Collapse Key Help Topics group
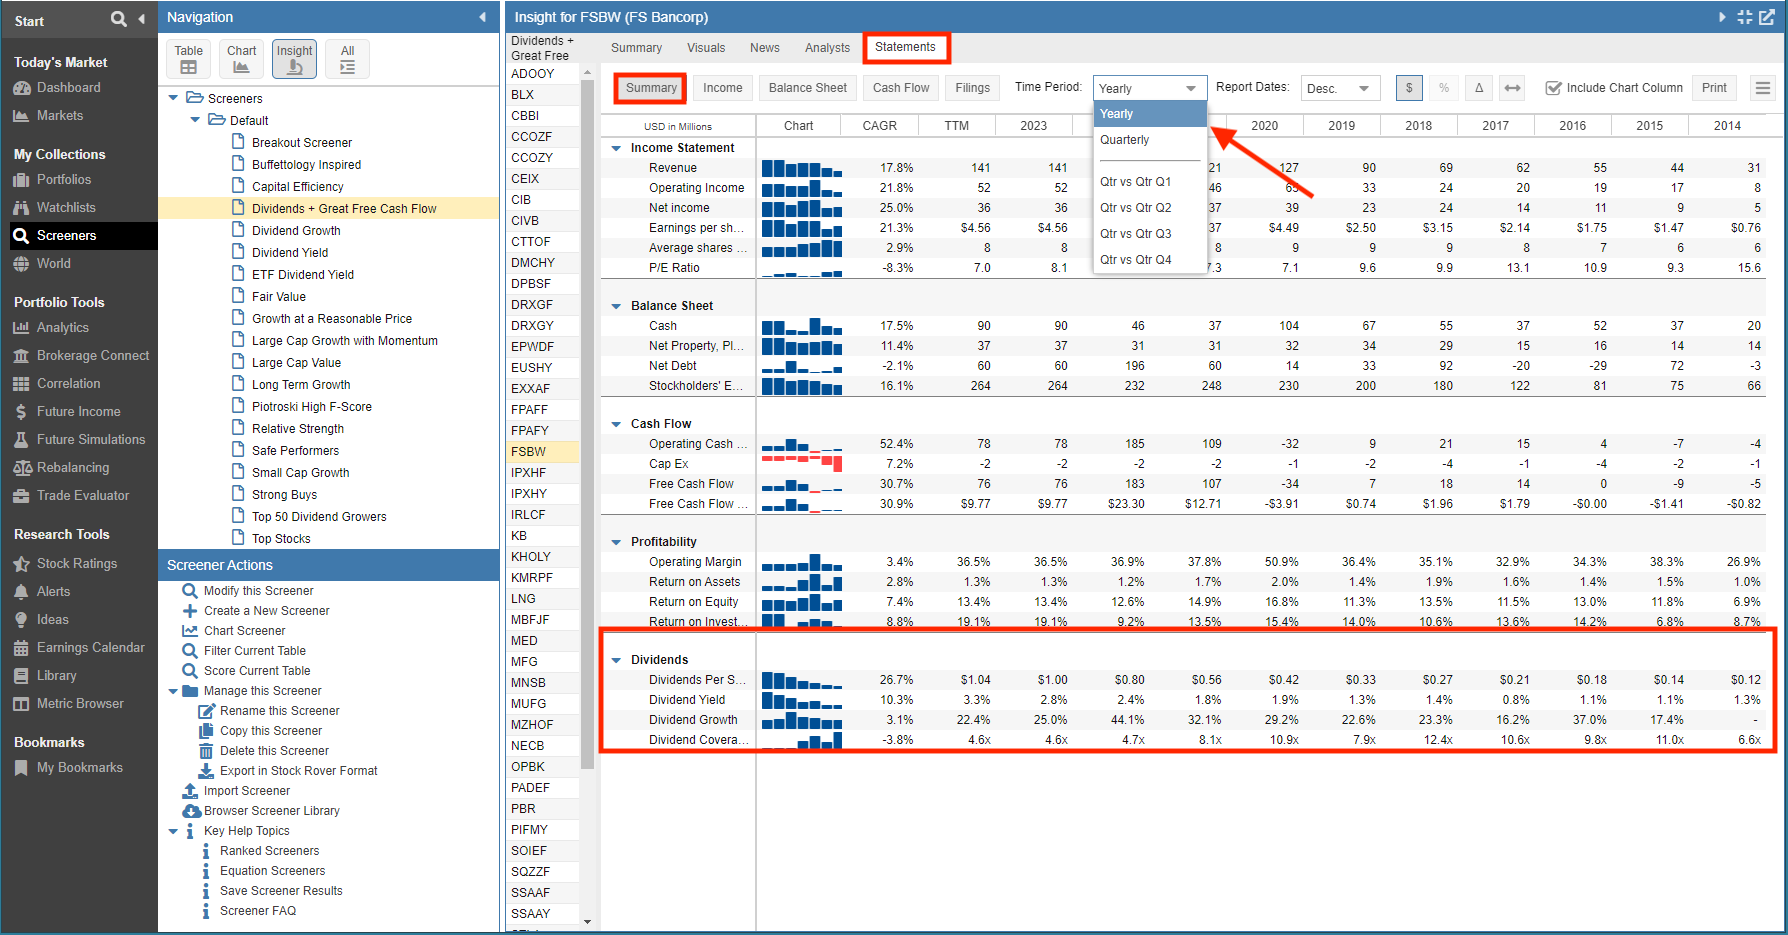1788x935 pixels. point(173,831)
